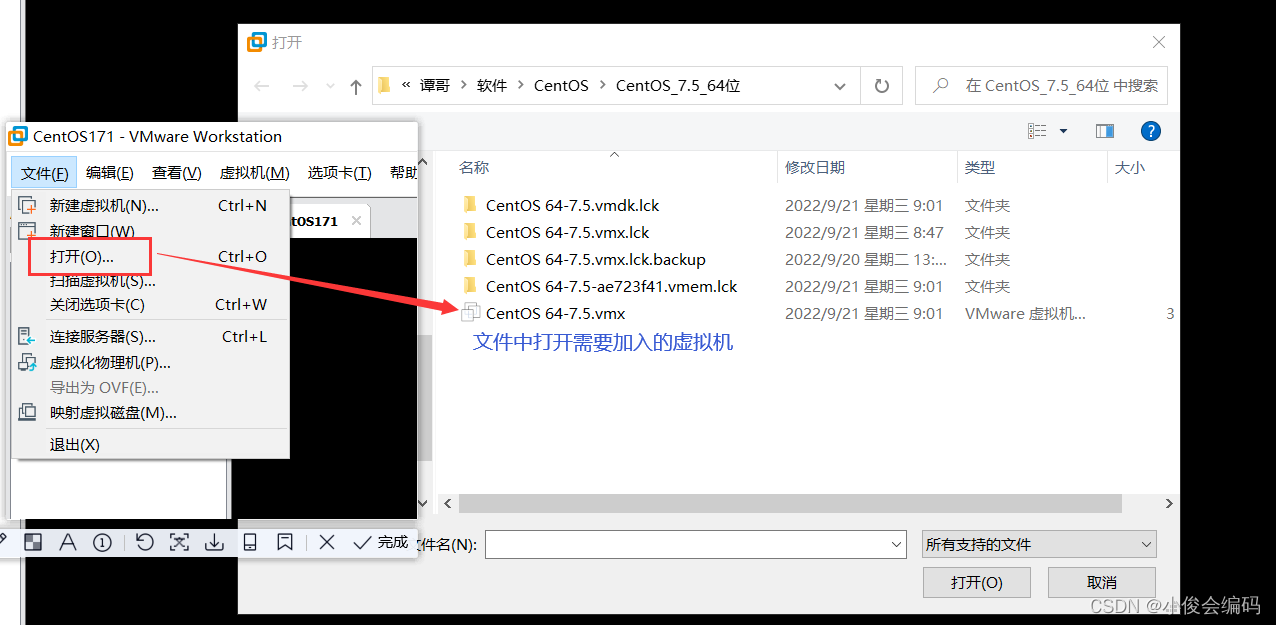Expand chevron after CentOS in path
Image resolution: width=1276 pixels, height=625 pixels.
[602, 86]
